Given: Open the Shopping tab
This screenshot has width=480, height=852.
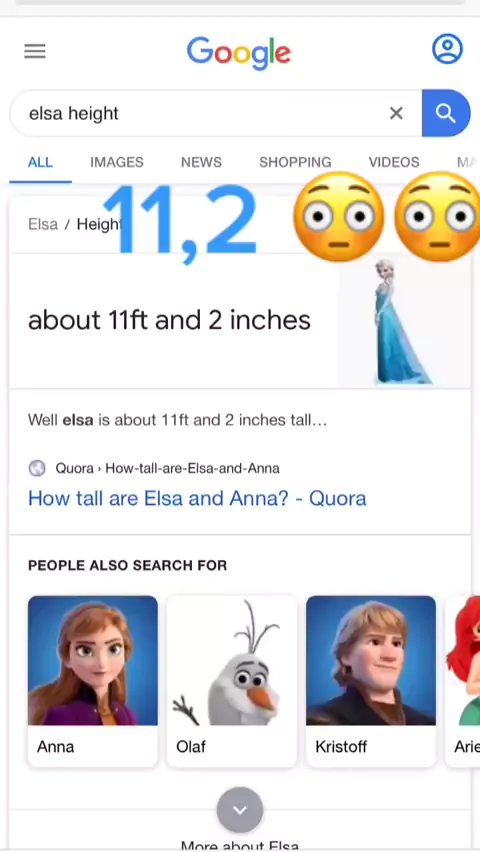Looking at the screenshot, I should 295,162.
